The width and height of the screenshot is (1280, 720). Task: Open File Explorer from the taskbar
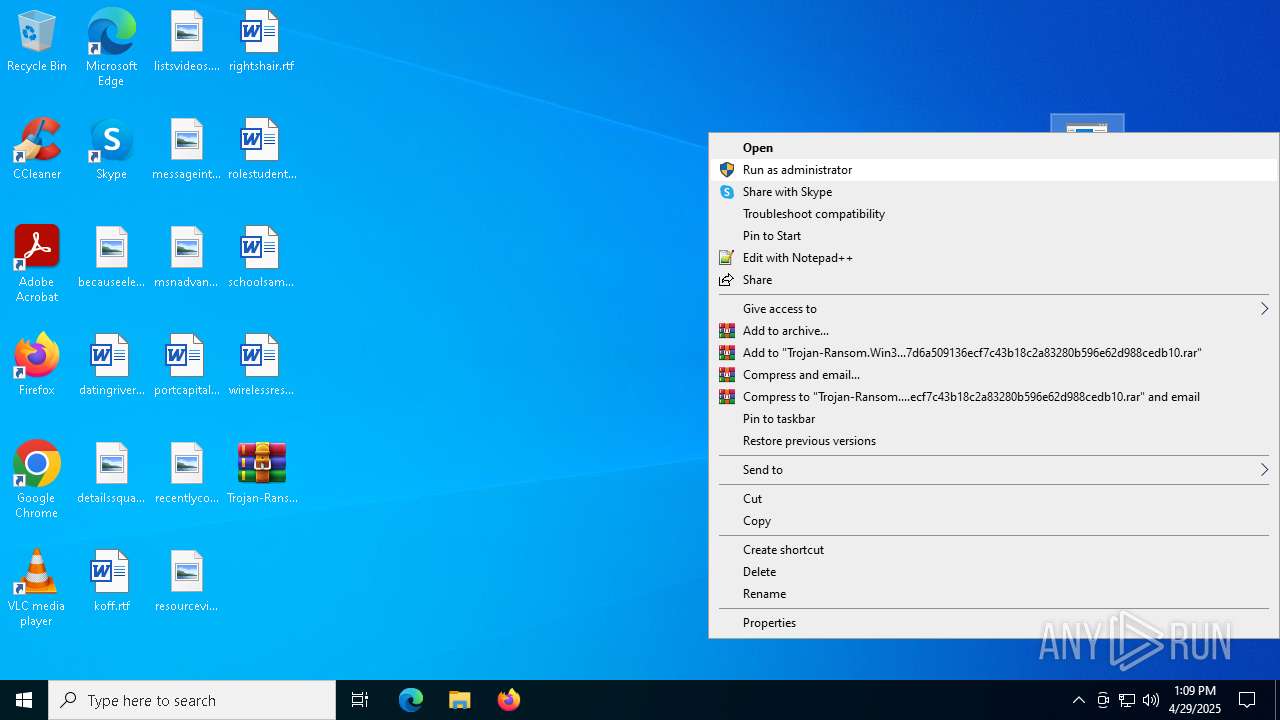click(460, 700)
